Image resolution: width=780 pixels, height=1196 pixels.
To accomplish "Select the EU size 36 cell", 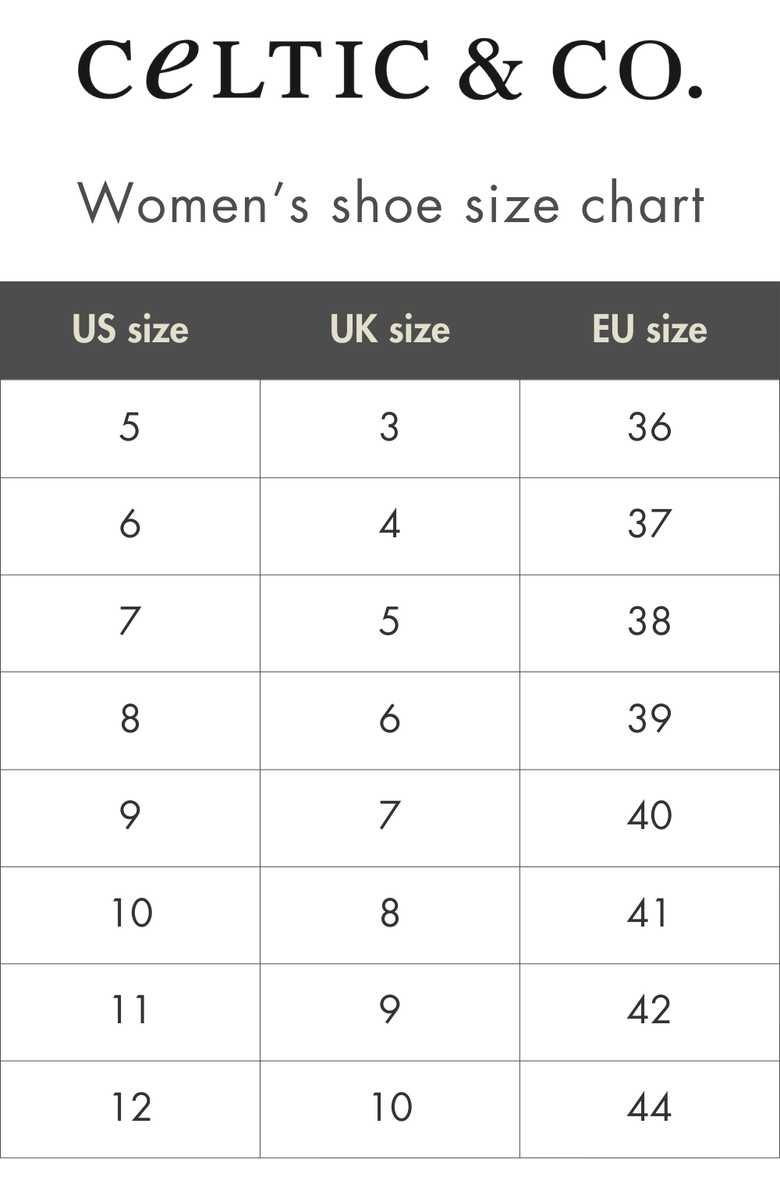I will tap(649, 427).
